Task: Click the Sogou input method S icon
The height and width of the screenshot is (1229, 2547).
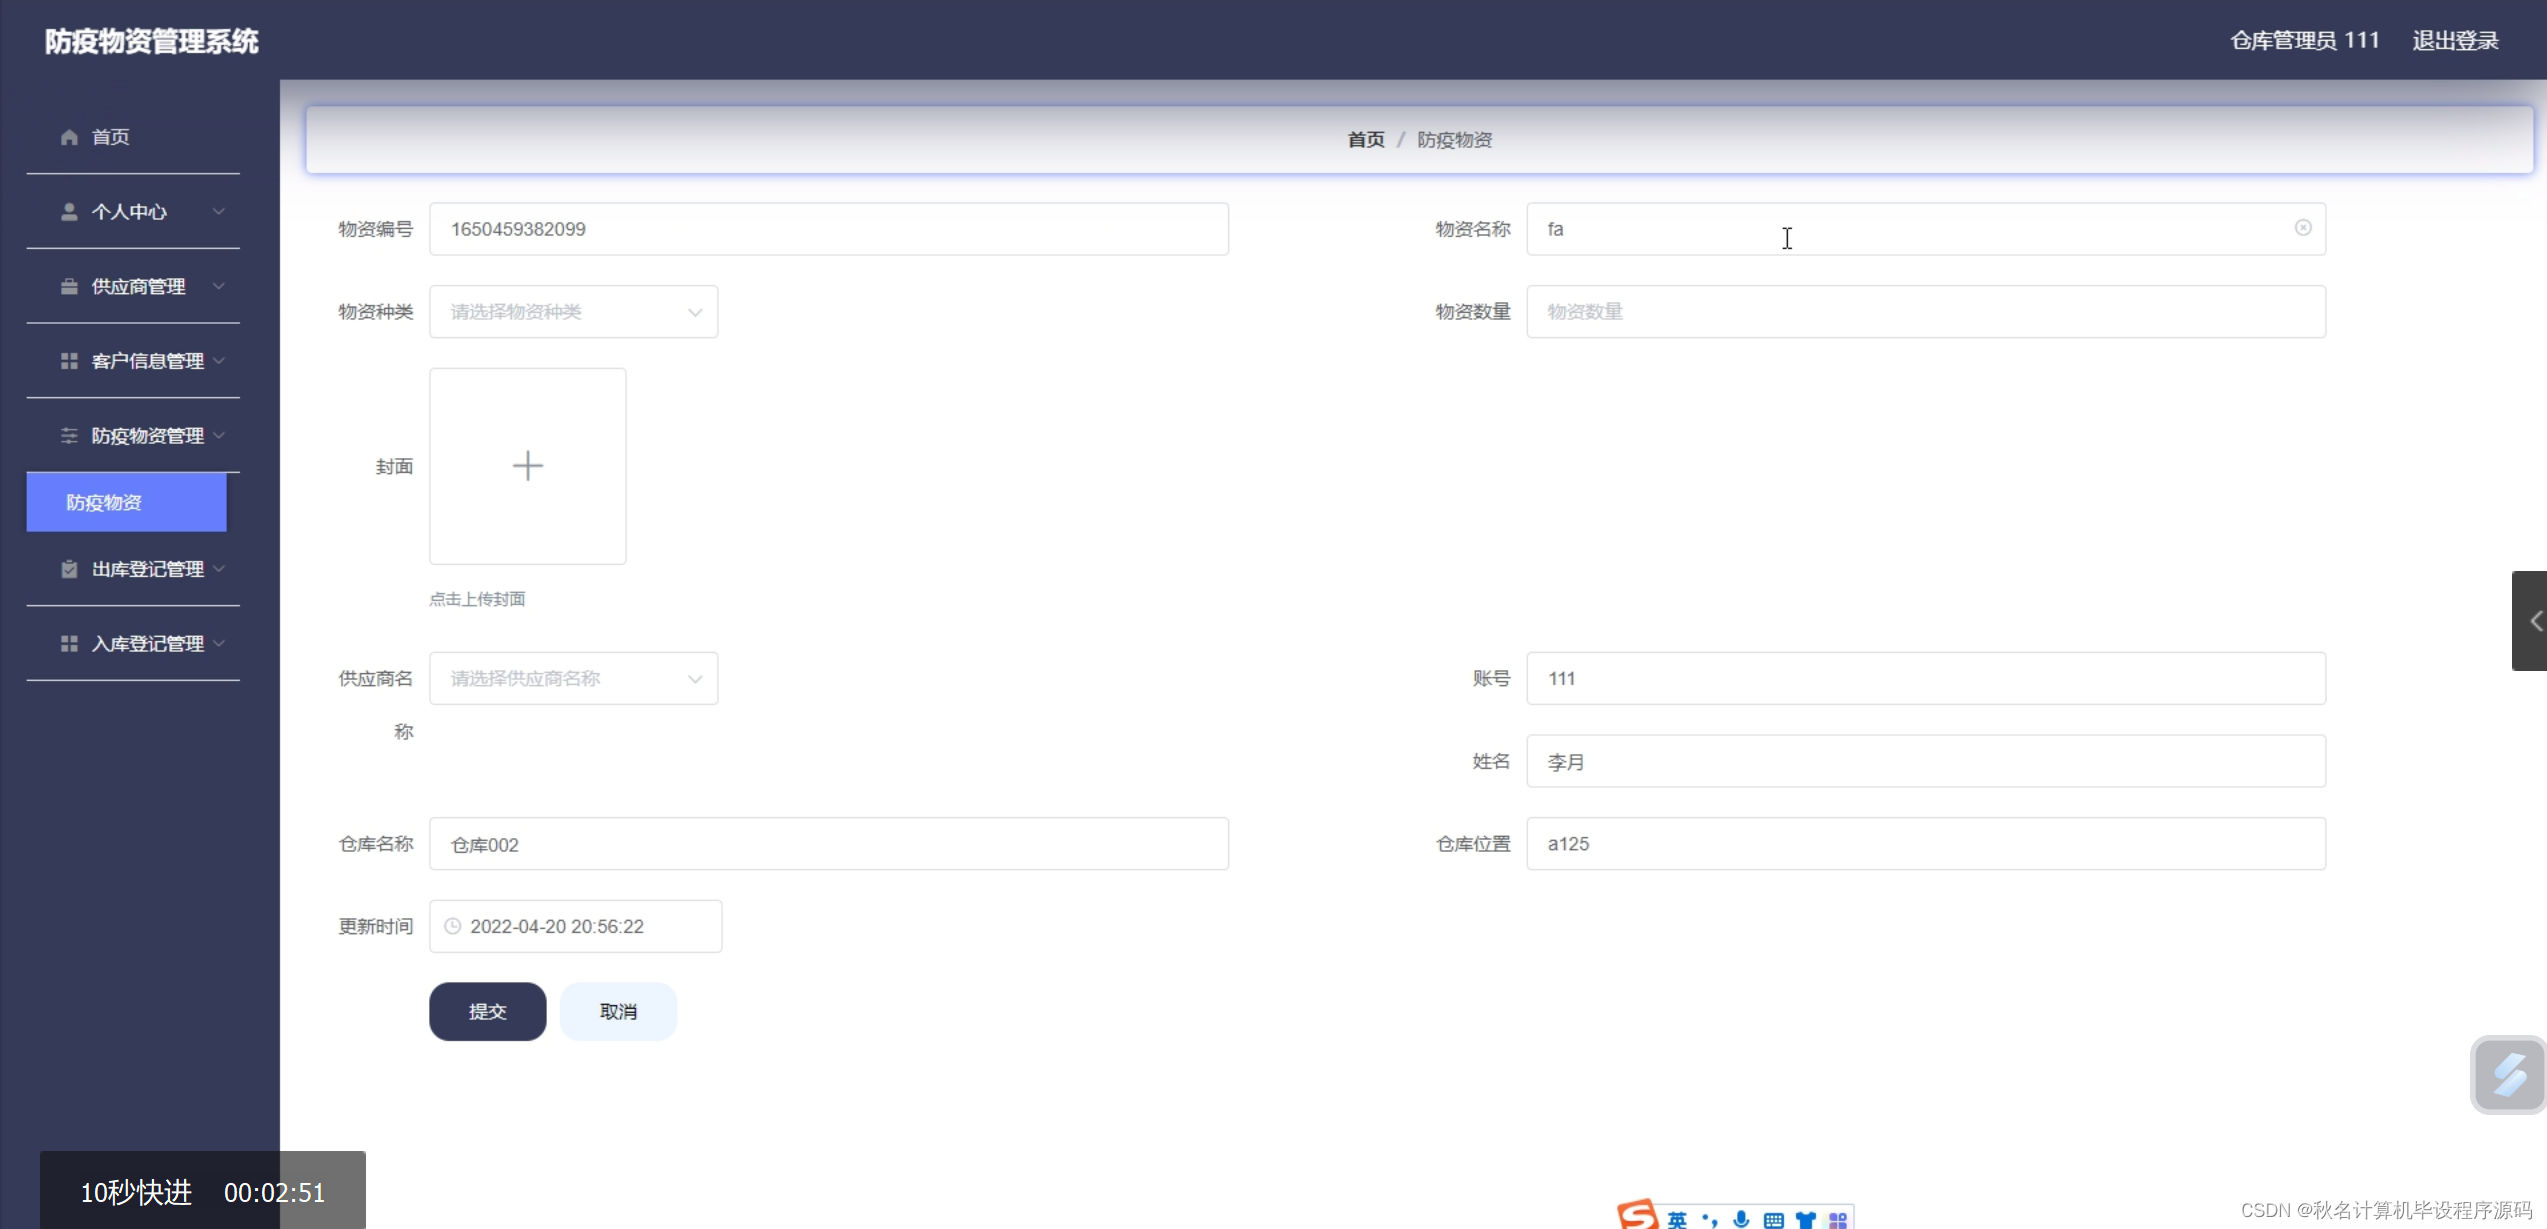Action: (1637, 1215)
